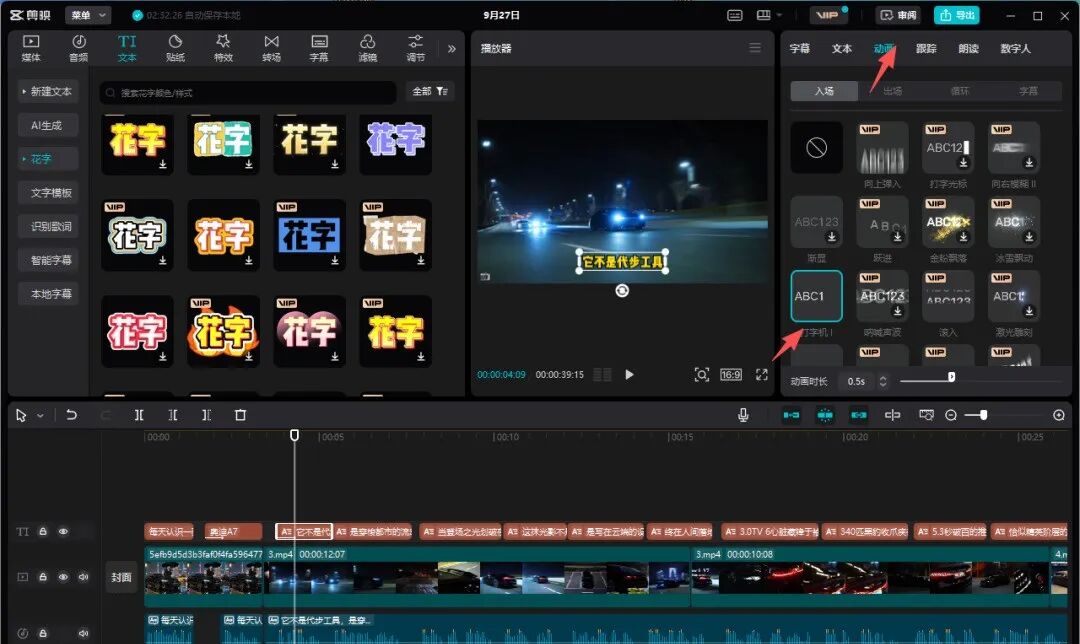Open the 转场 transitions panel
Viewport: 1080px width, 644px height.
tap(271, 47)
